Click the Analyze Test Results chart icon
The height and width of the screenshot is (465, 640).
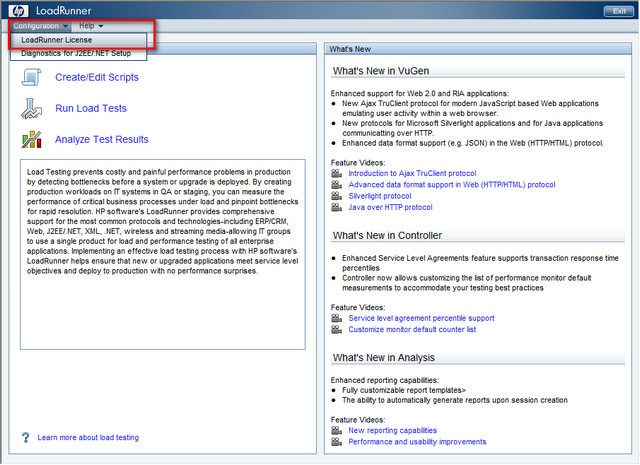click(31, 140)
